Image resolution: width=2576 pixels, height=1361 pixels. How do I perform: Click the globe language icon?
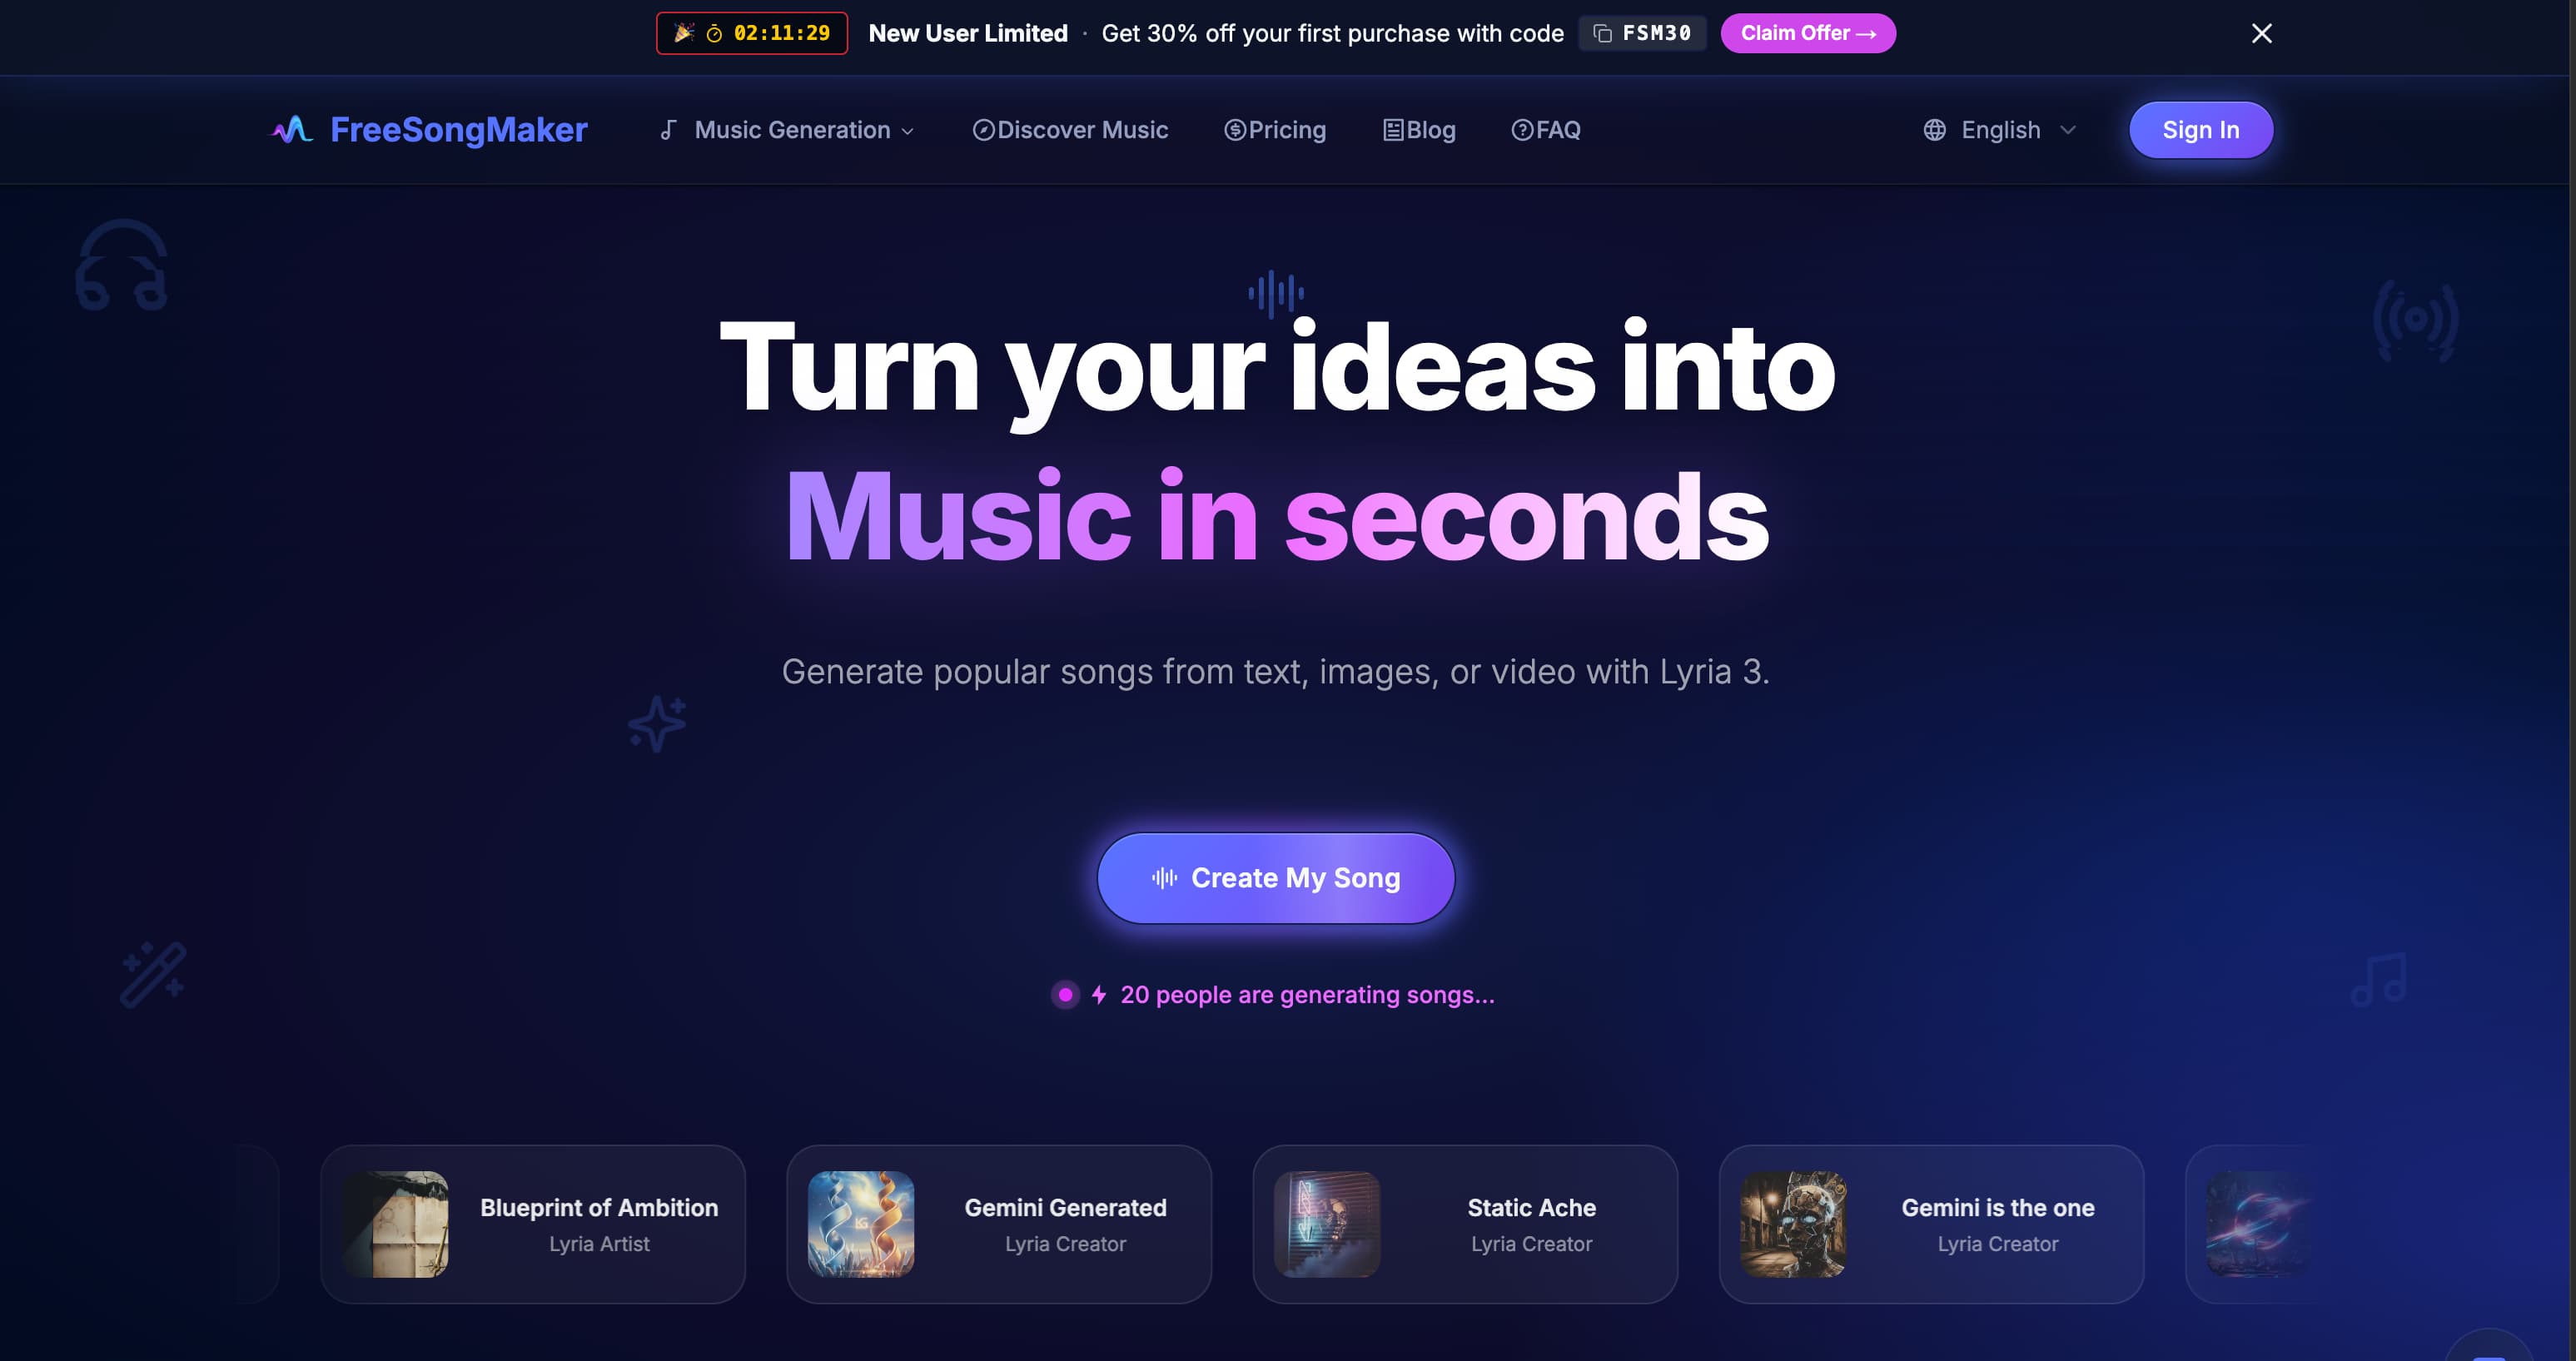tap(1934, 130)
